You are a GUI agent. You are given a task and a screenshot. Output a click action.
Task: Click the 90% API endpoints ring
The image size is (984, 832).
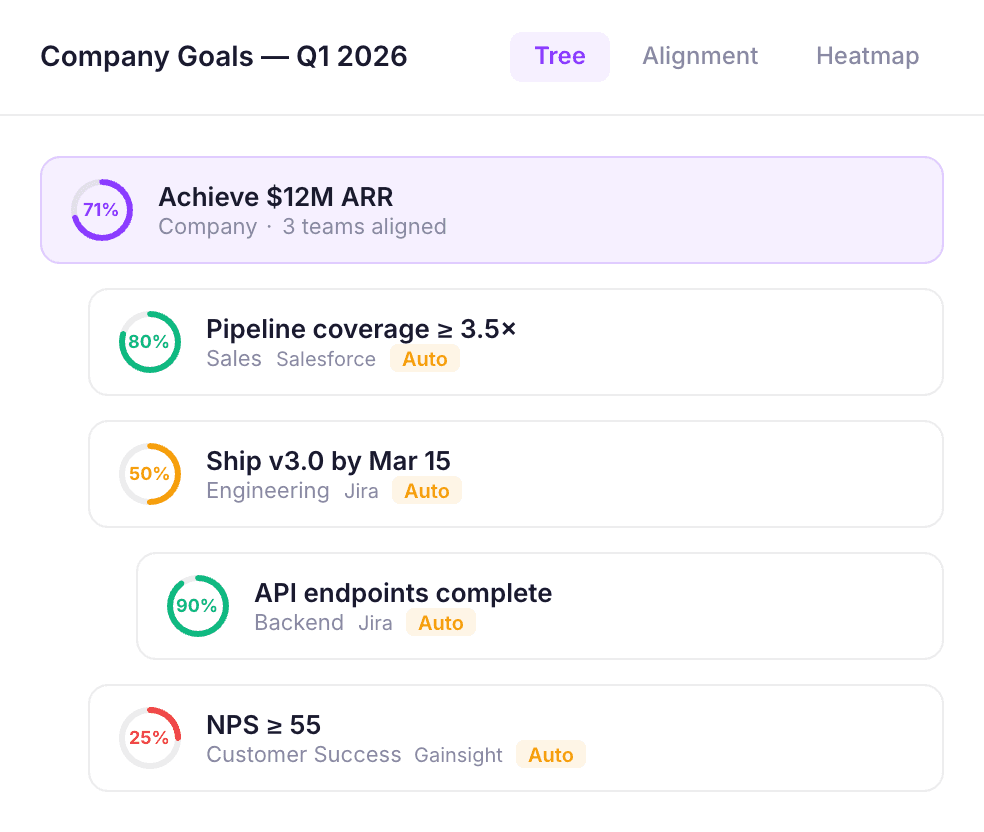point(198,606)
